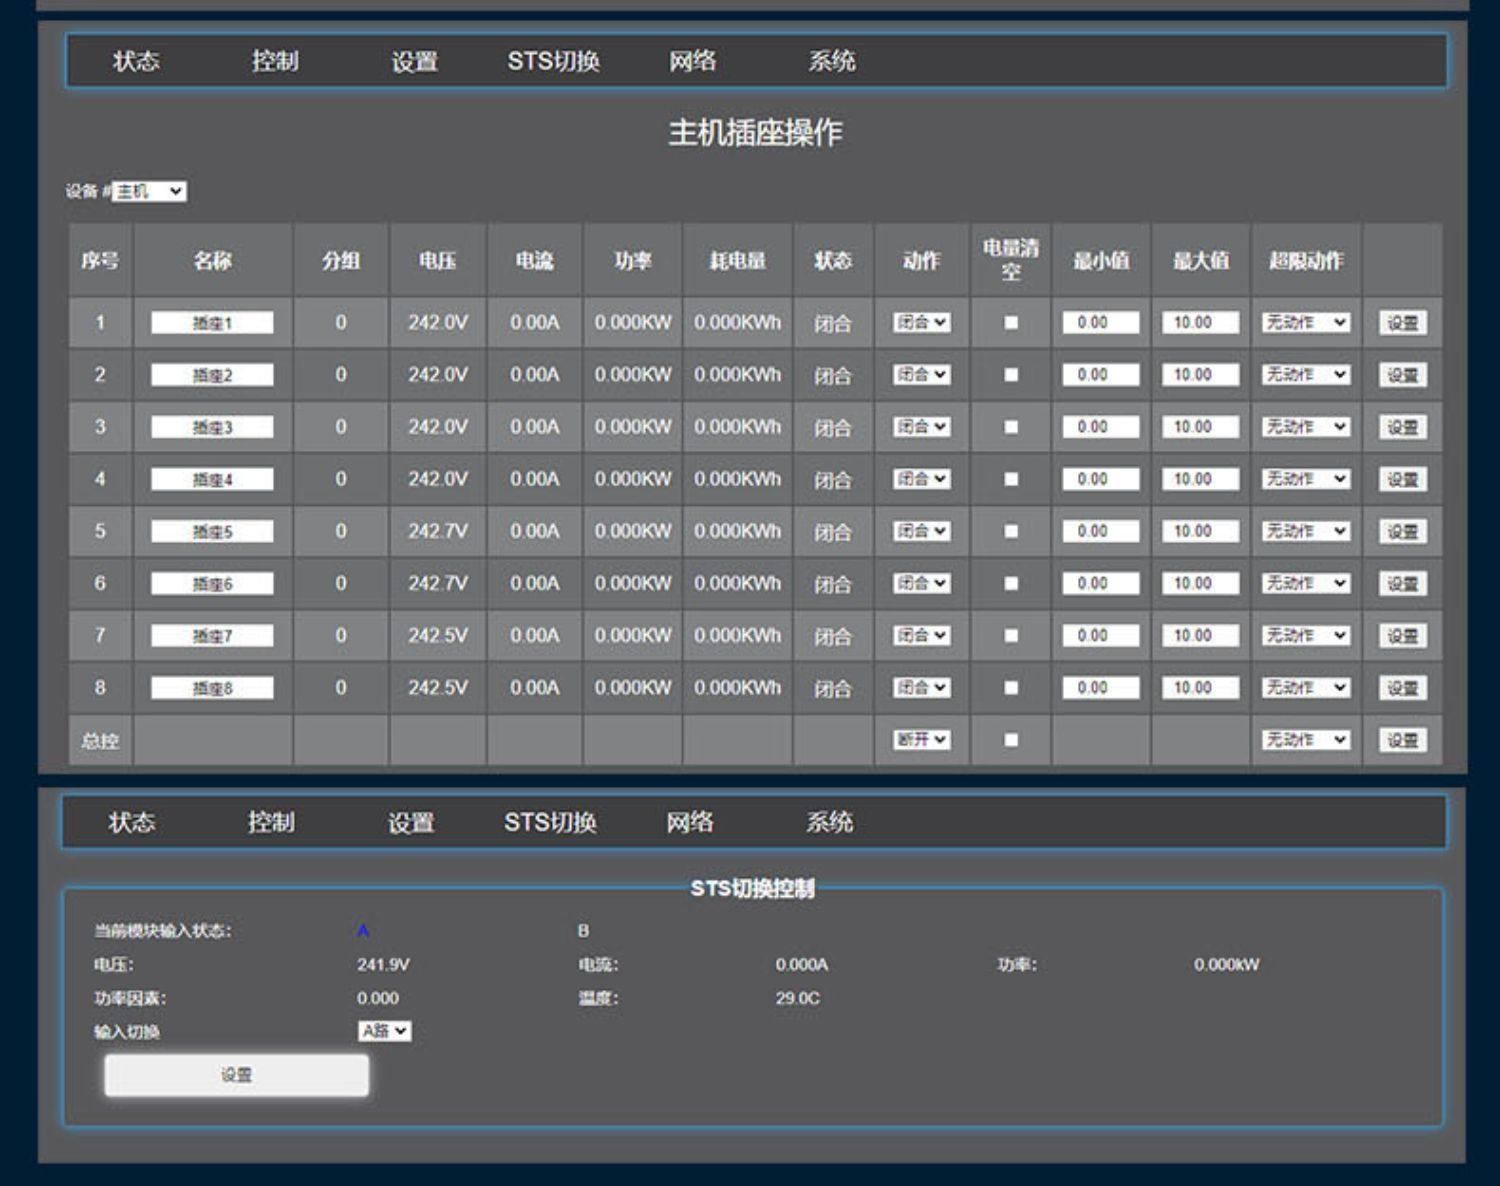Focus the 最小值 field for socket 7
Image resolution: width=1500 pixels, height=1186 pixels.
(x=1100, y=635)
